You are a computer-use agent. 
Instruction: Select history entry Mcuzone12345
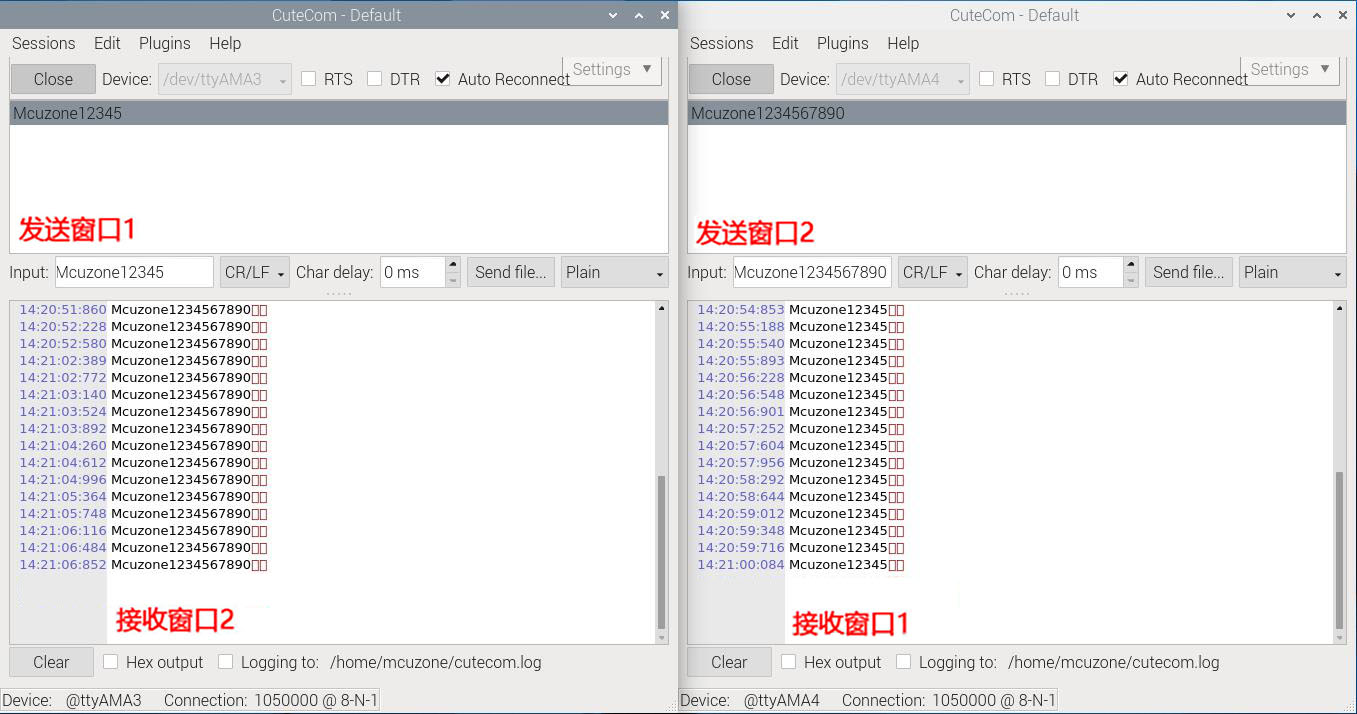point(339,113)
